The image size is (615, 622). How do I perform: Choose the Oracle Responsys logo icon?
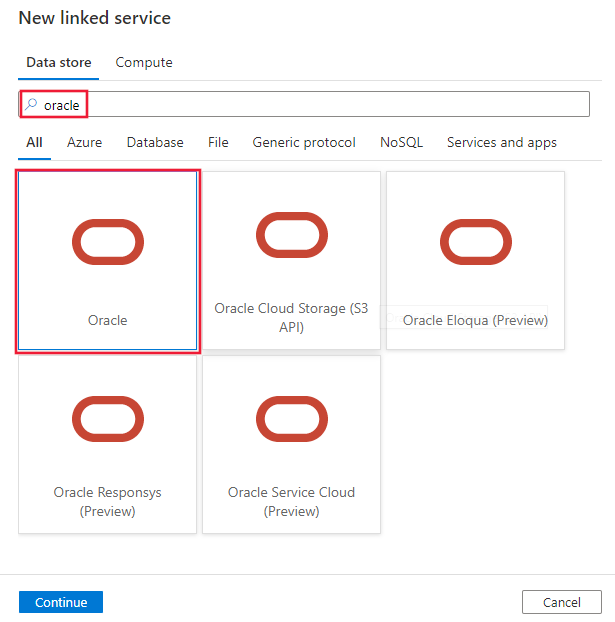tap(108, 419)
